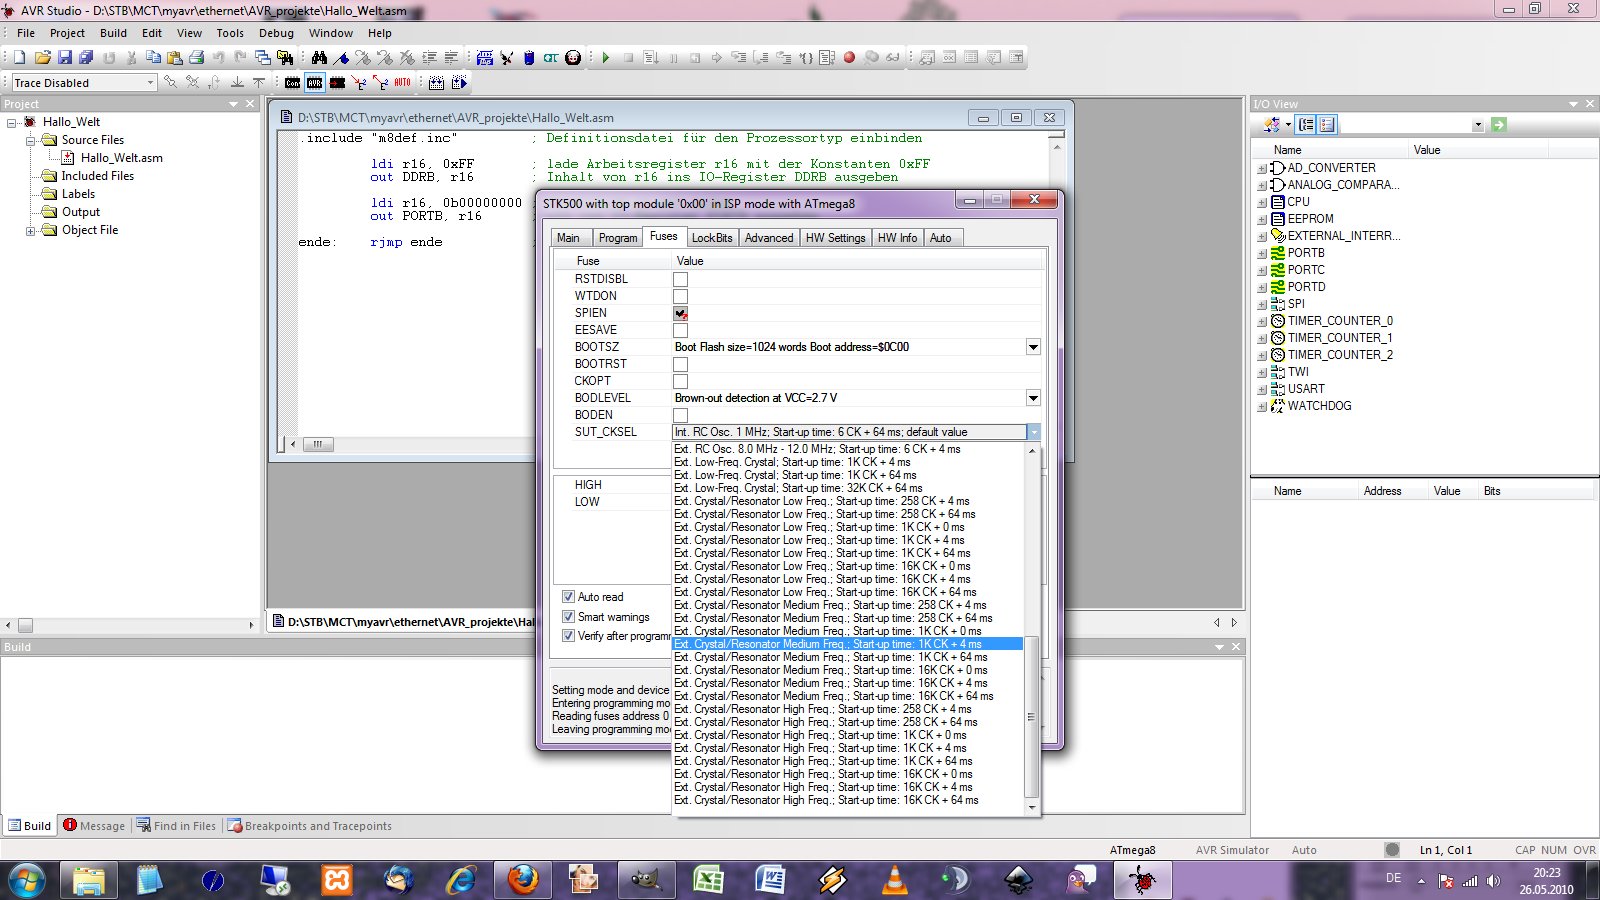Open VLC cone icon in taskbar
This screenshot has height=900, width=1600.
tap(895, 880)
